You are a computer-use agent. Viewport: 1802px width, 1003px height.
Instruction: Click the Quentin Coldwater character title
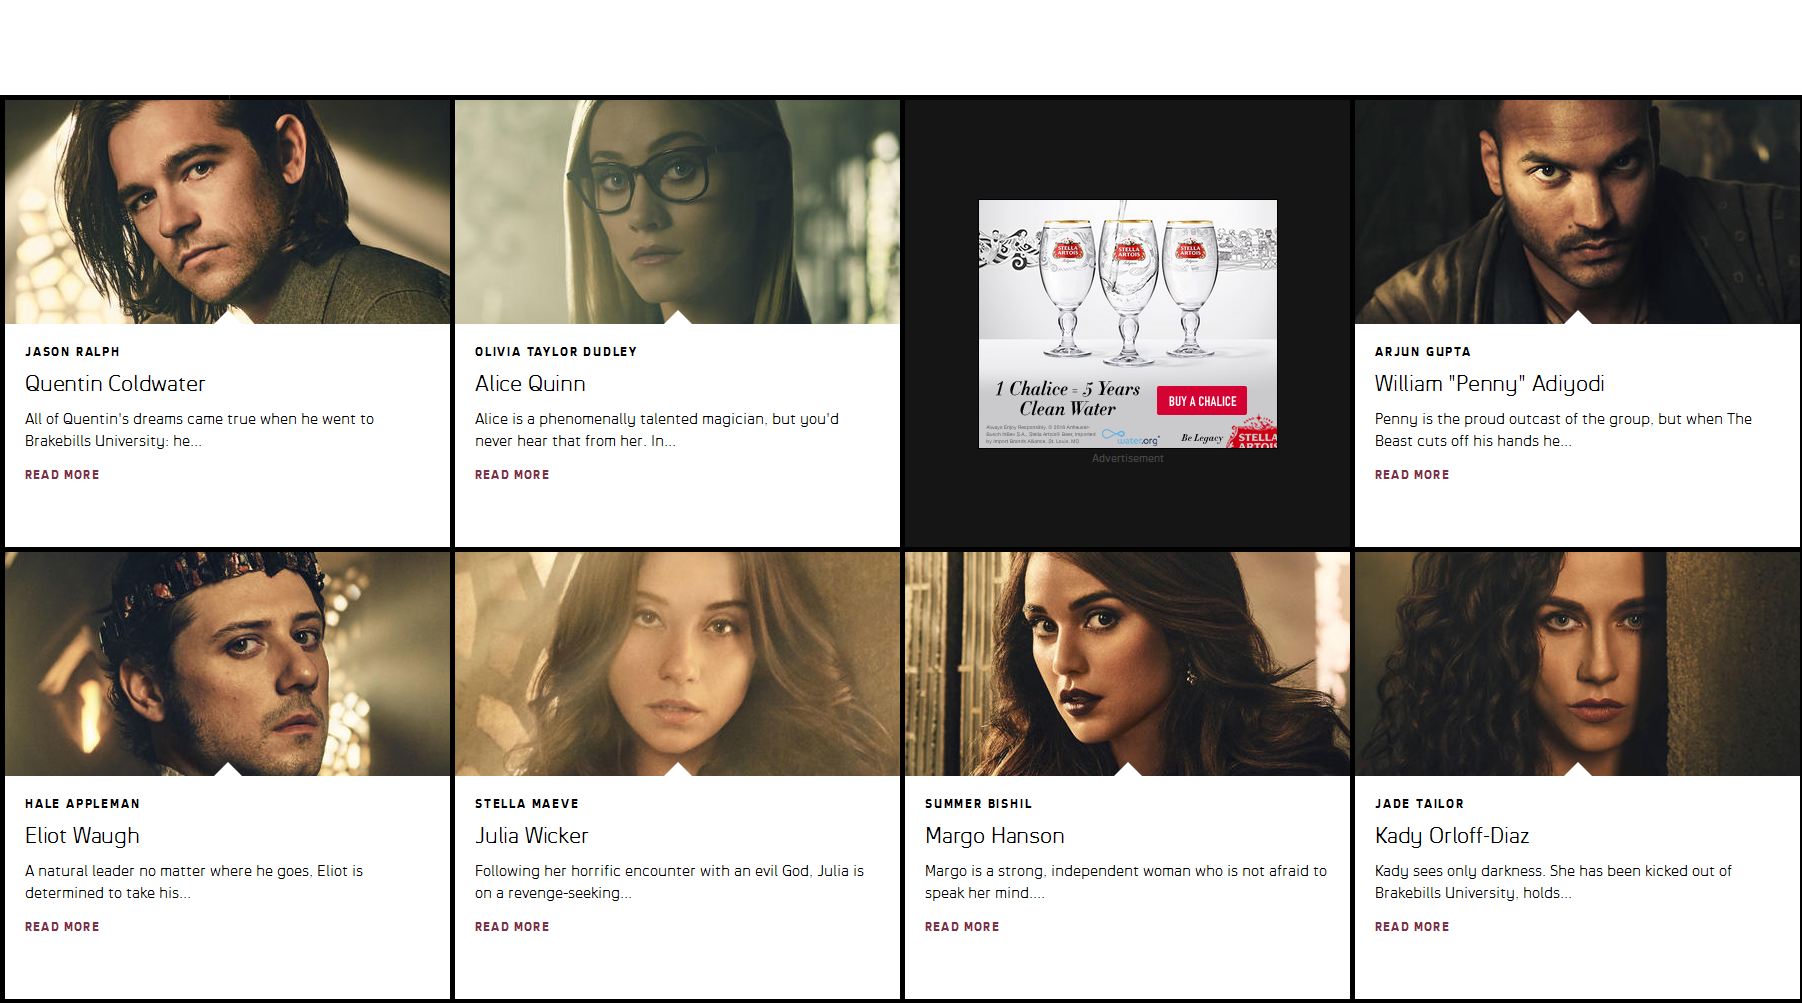click(115, 384)
